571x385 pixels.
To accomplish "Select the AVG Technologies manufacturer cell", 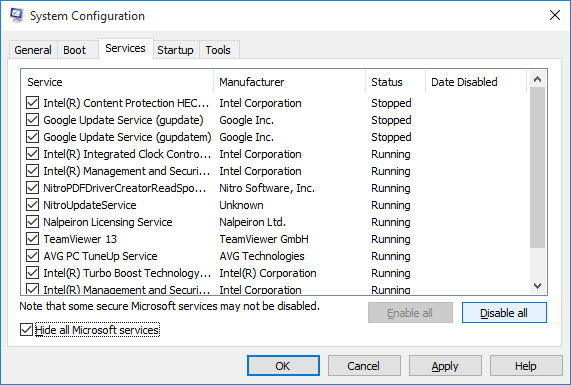I will 262,256.
